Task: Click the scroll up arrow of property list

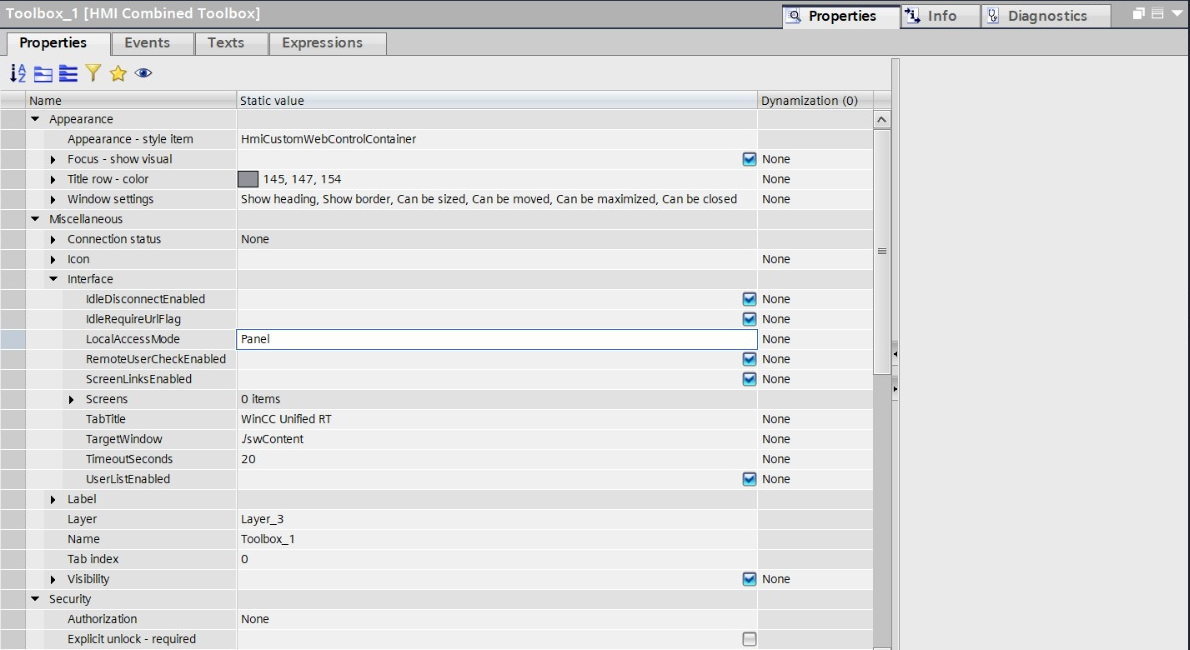Action: click(x=881, y=119)
